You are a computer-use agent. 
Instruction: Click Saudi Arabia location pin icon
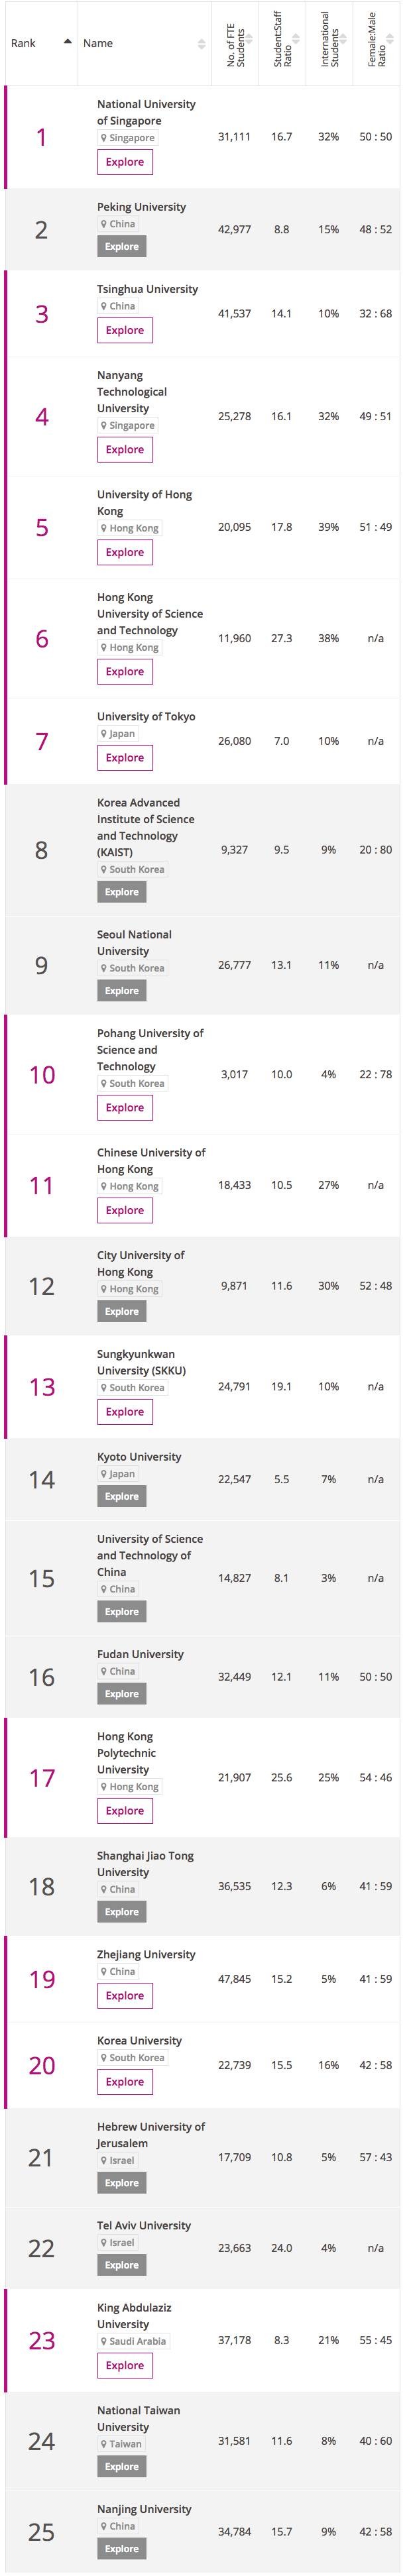[x=103, y=2341]
